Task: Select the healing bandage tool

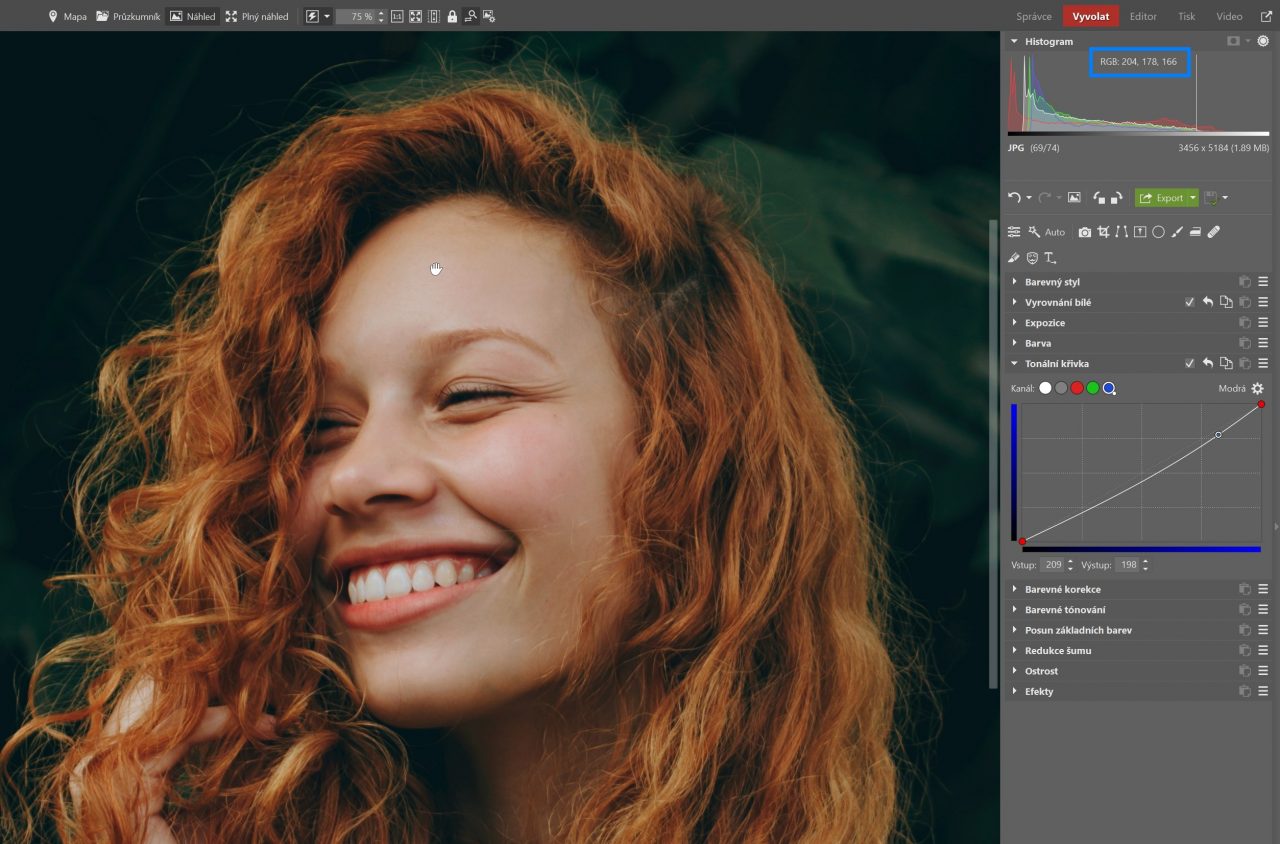Action: coord(1214,232)
